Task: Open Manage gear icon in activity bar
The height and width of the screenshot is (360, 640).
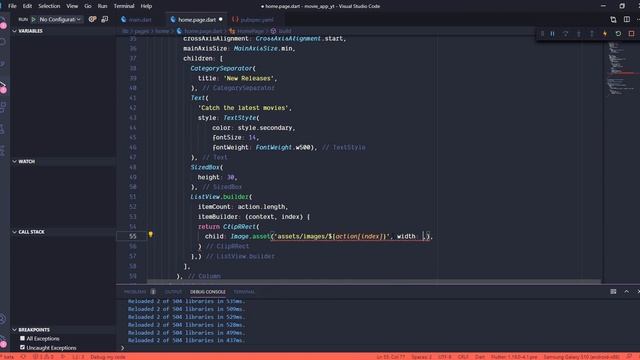Action: pos(3,342)
